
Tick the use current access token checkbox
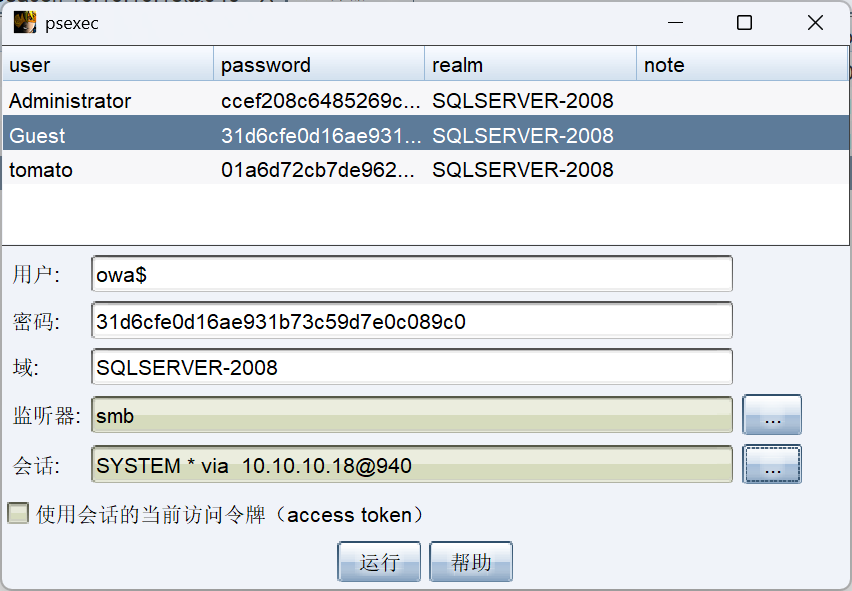click(x=18, y=514)
